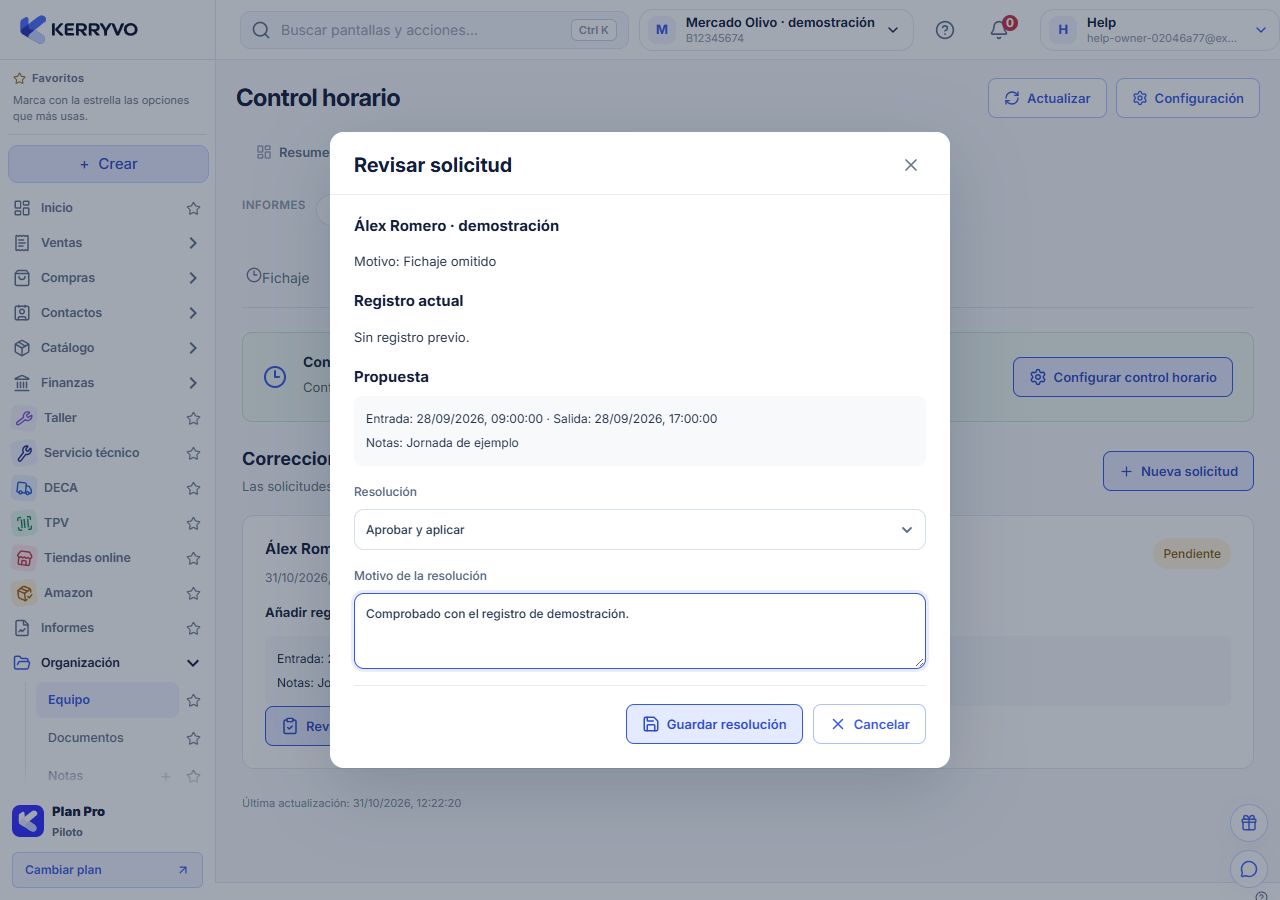
Task: Click the Actualizar button
Action: click(x=1047, y=98)
